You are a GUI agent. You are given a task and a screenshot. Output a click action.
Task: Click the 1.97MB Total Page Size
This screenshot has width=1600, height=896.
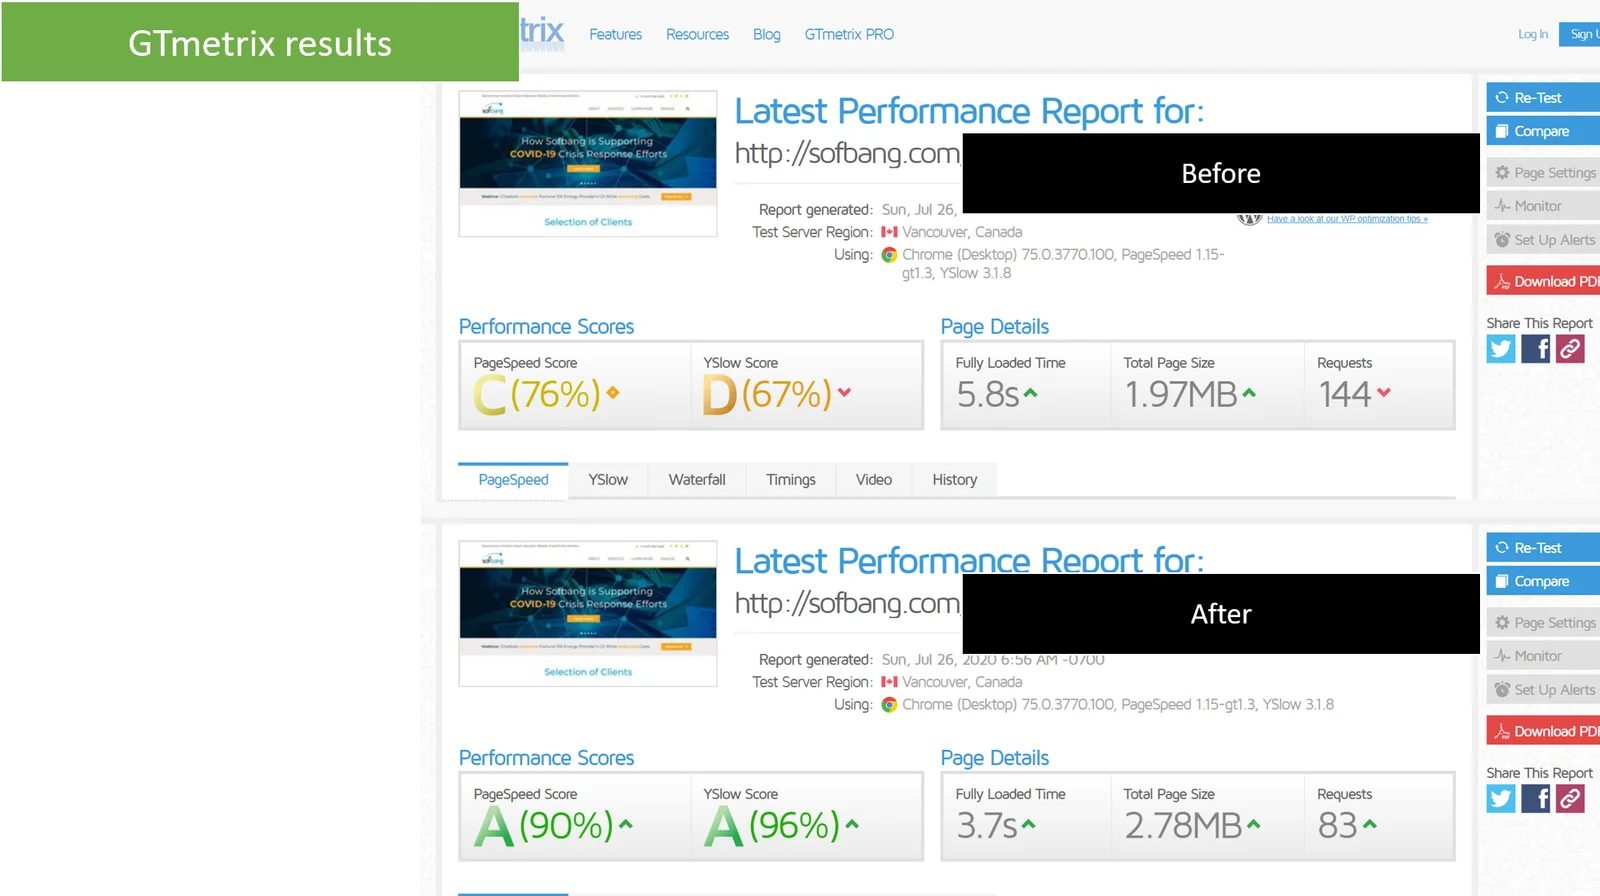[1181, 394]
